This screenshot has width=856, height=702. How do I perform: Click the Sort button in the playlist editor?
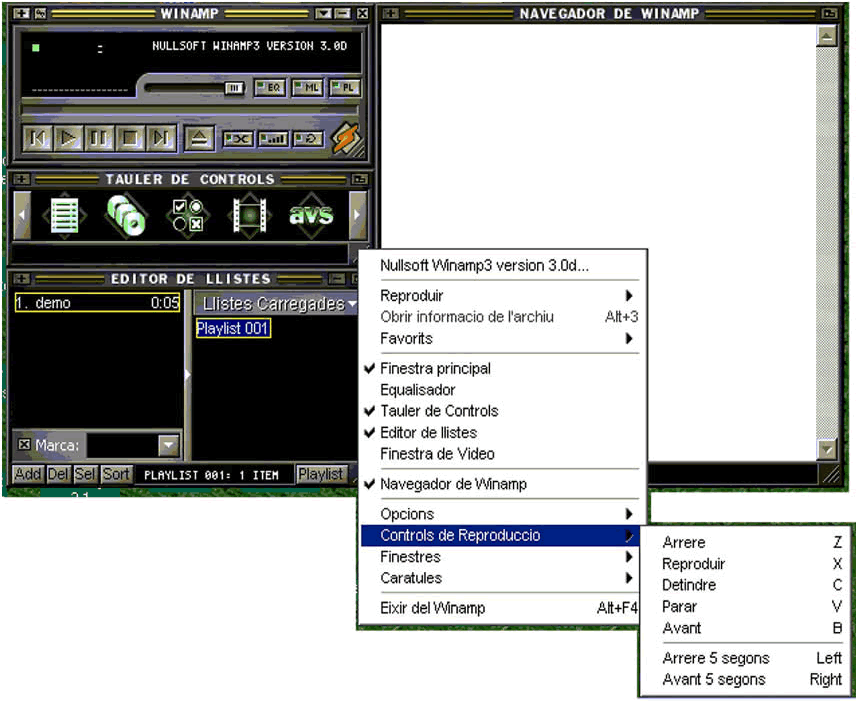pyautogui.click(x=116, y=474)
